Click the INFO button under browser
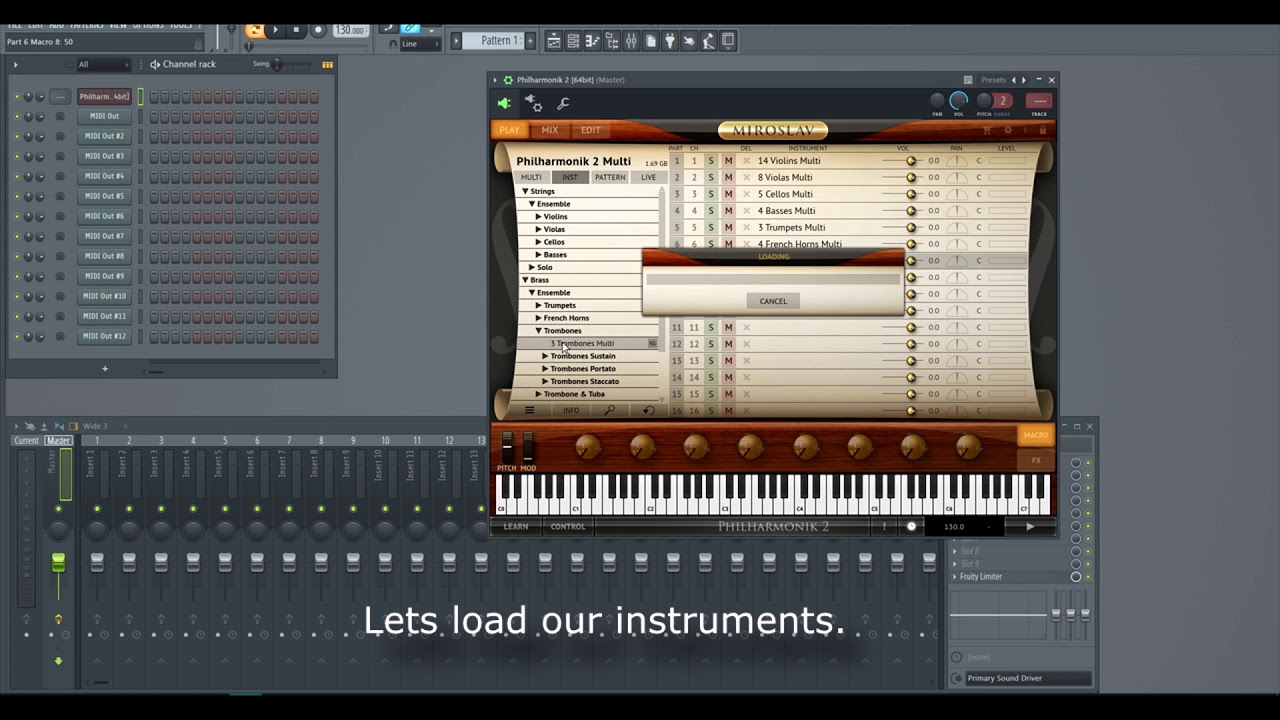1280x720 pixels. (571, 410)
